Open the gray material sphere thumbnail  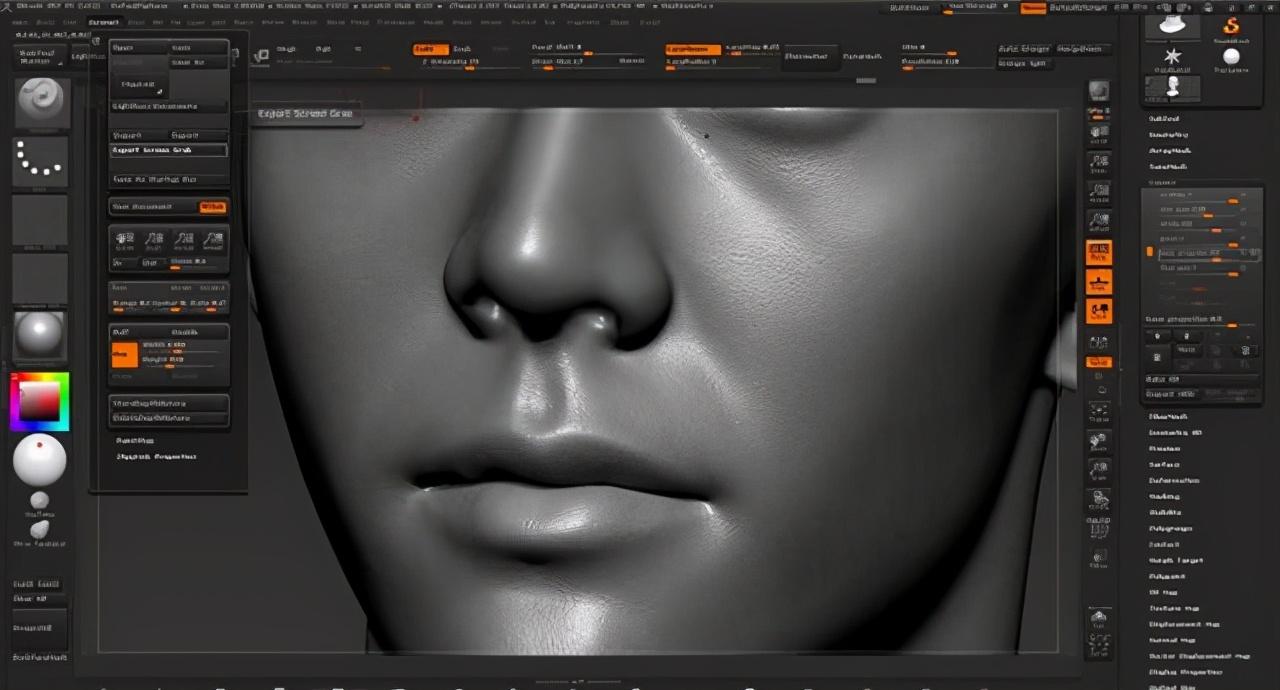click(41, 335)
